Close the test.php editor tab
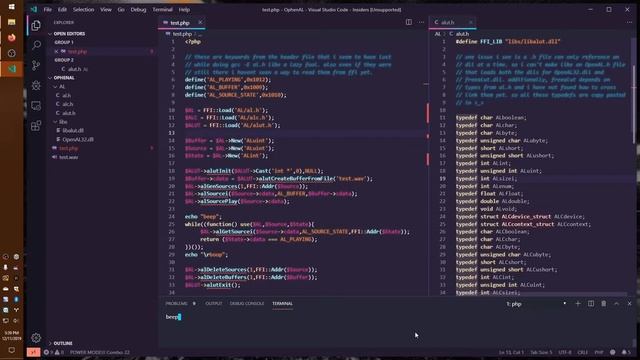The height and width of the screenshot is (360, 640). (x=200, y=22)
